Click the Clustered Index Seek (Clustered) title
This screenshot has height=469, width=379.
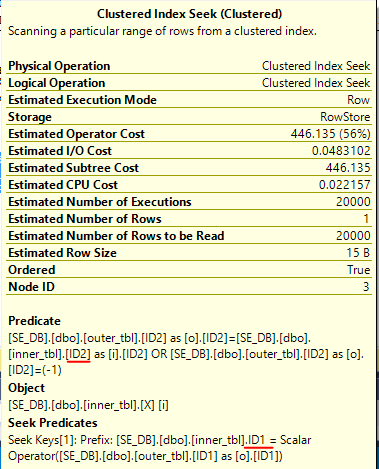[x=189, y=14]
